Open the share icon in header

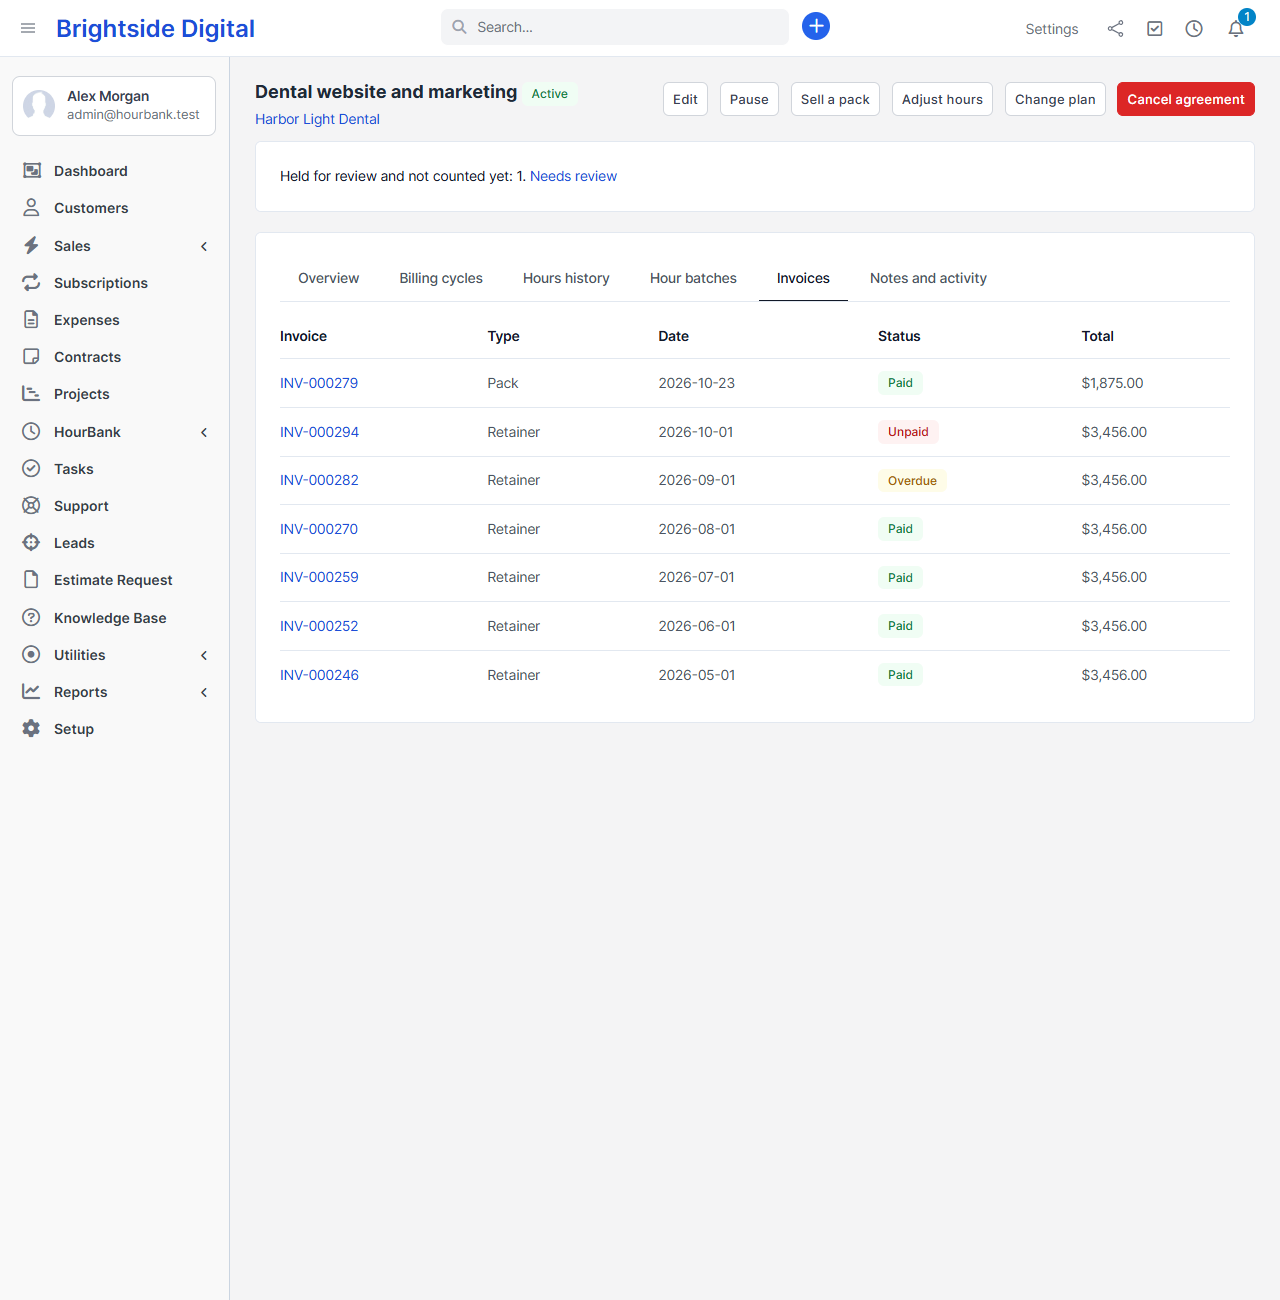(1115, 29)
